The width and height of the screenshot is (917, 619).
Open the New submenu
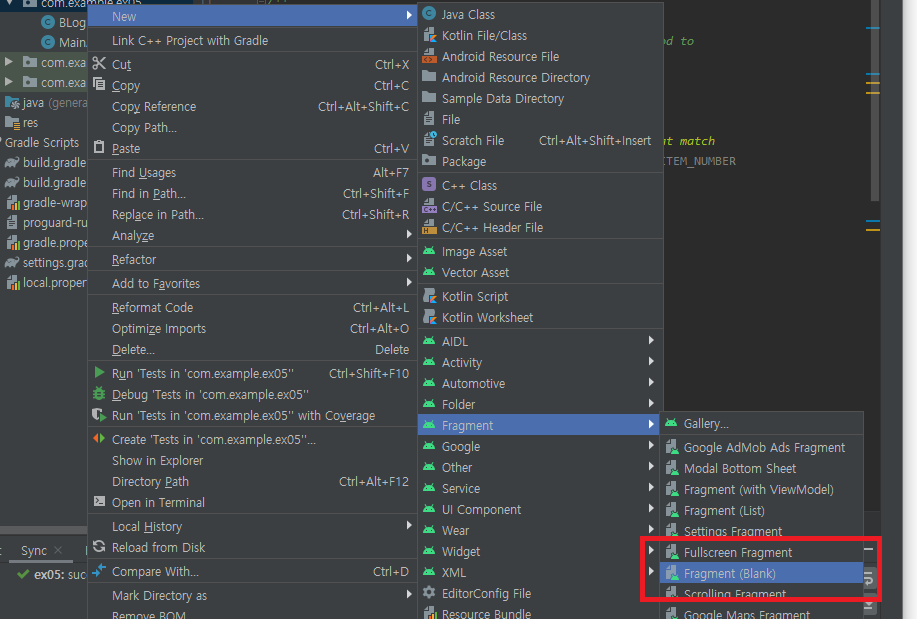pyautogui.click(x=252, y=16)
